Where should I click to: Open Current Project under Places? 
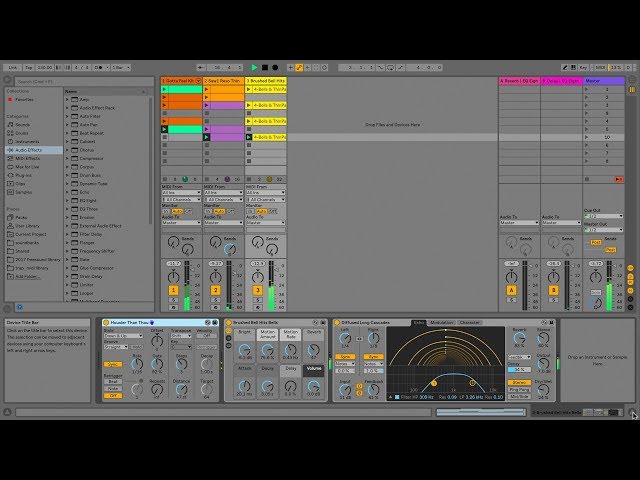(31, 234)
